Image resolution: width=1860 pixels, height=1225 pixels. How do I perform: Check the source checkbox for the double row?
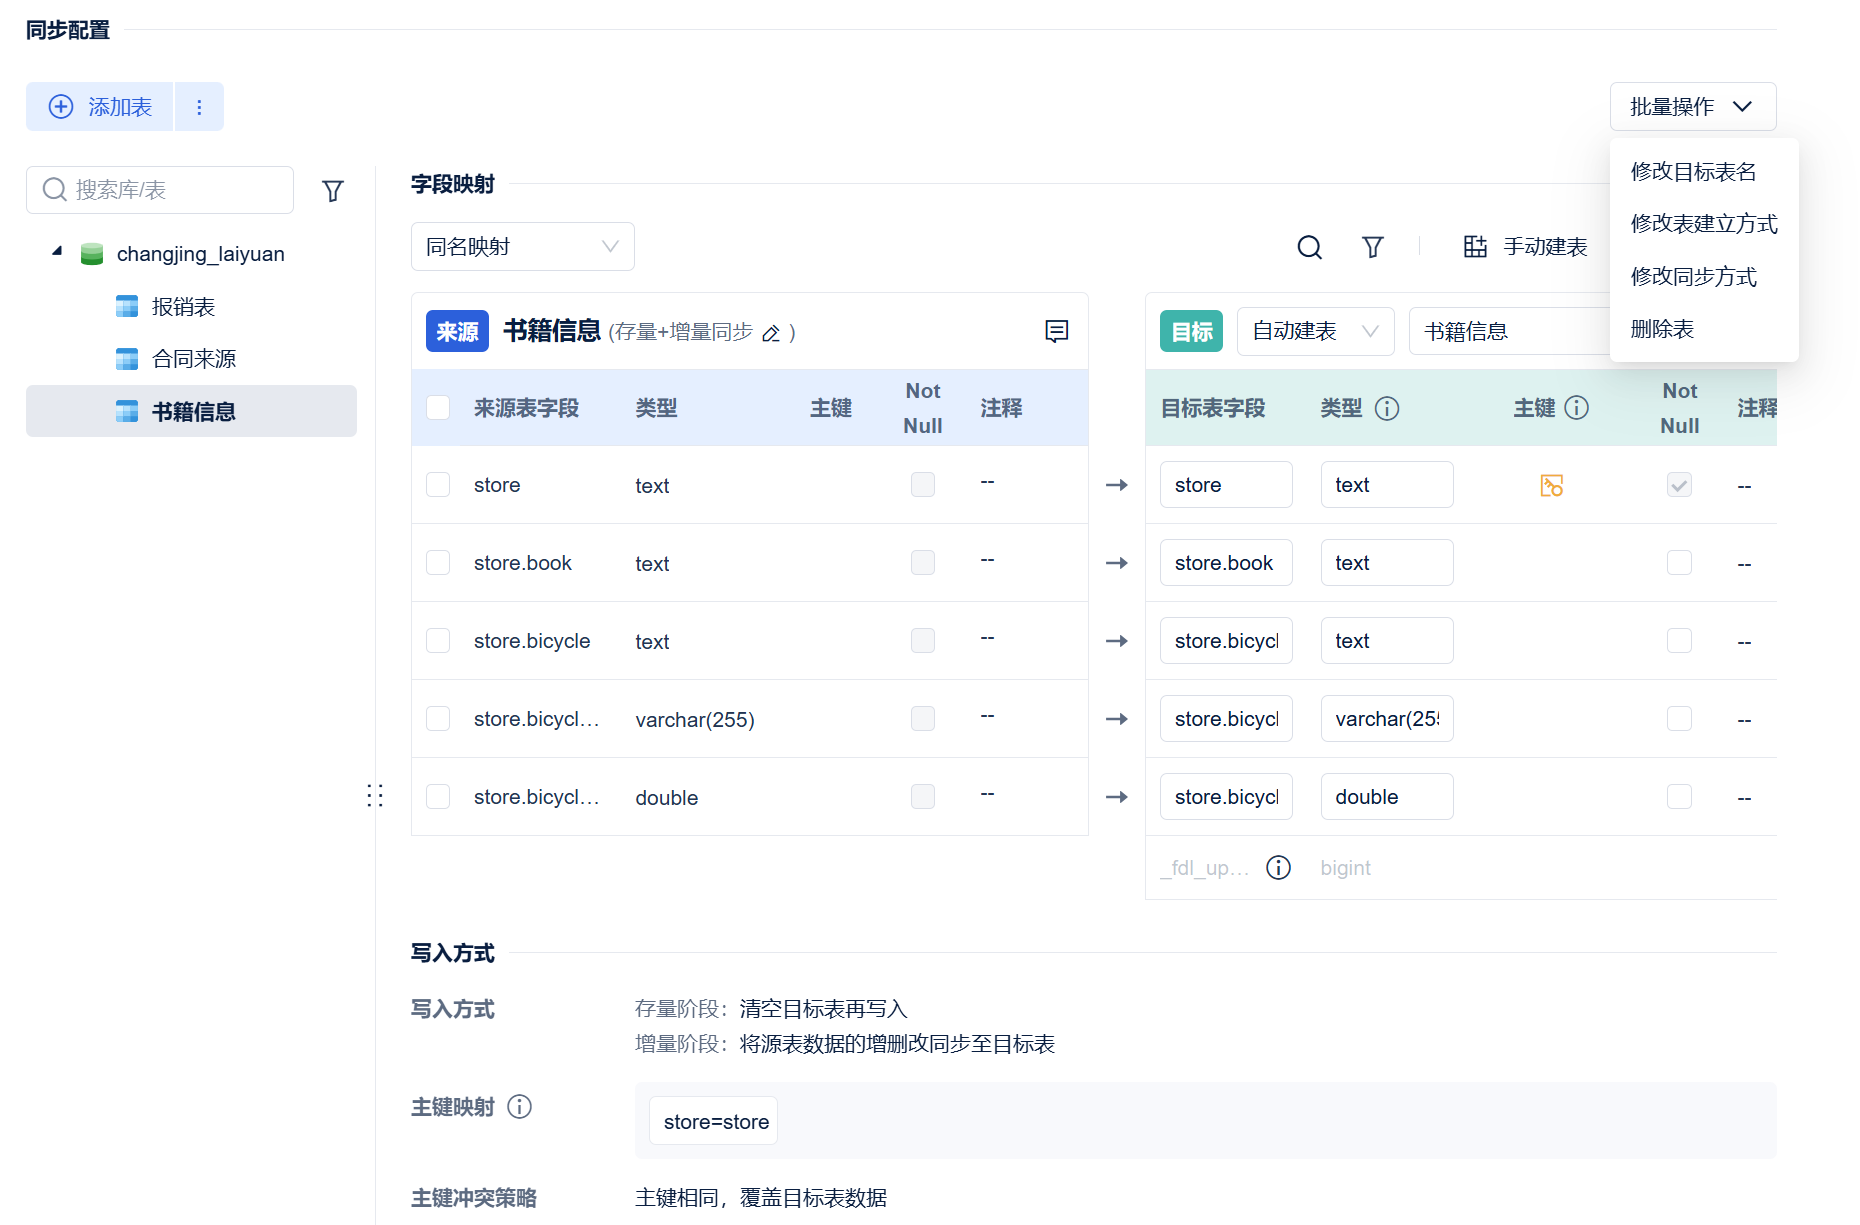(438, 797)
